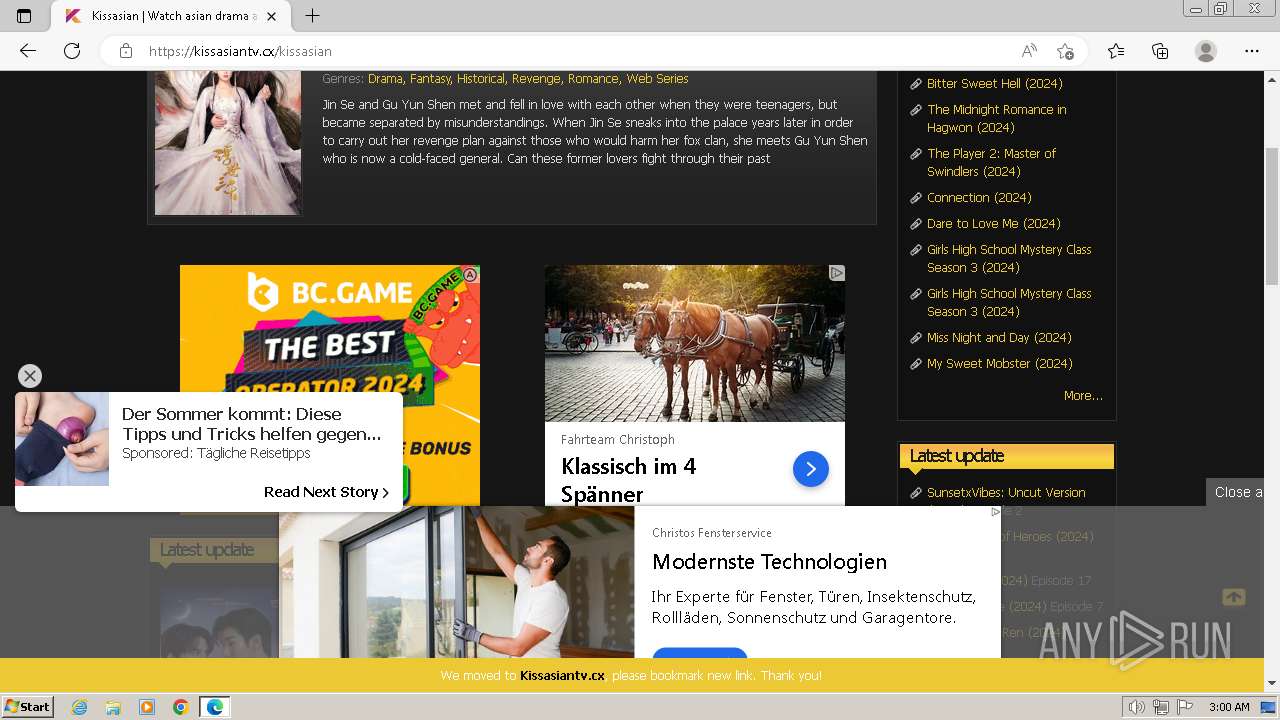Click the onion thumbnail in popup
Image resolution: width=1280 pixels, height=720 pixels.
click(62, 438)
